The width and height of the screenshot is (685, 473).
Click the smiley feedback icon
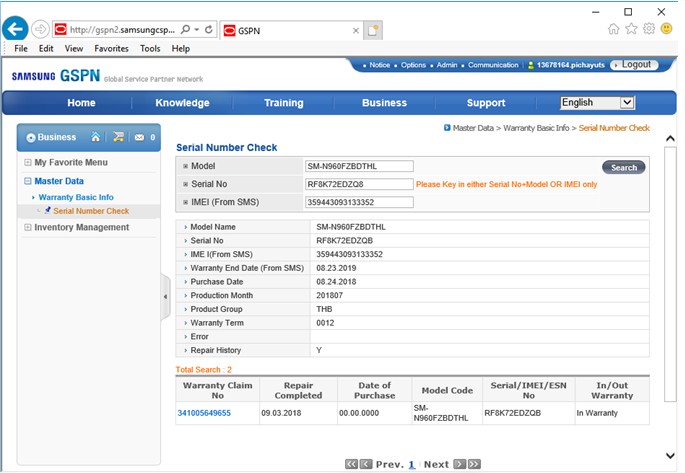tap(667, 29)
